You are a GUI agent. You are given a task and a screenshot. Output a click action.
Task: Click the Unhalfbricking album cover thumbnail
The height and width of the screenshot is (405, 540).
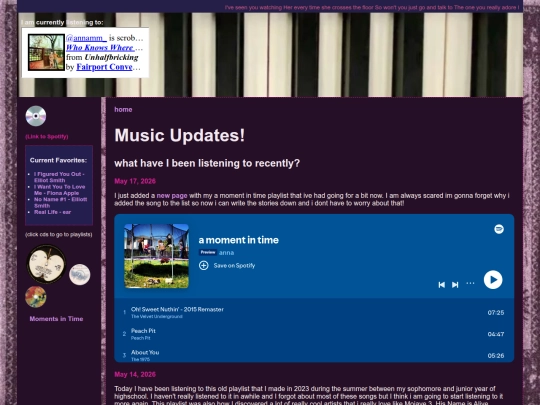[x=46, y=52]
